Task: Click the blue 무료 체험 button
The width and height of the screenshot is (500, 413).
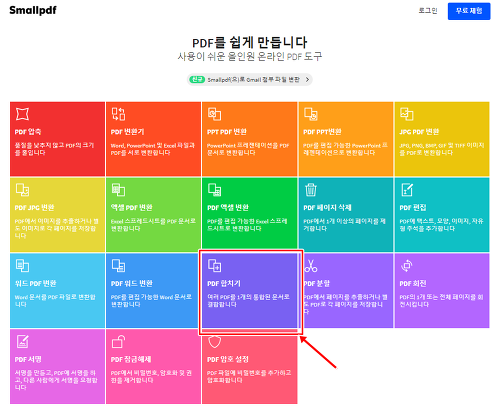Action: (469, 11)
